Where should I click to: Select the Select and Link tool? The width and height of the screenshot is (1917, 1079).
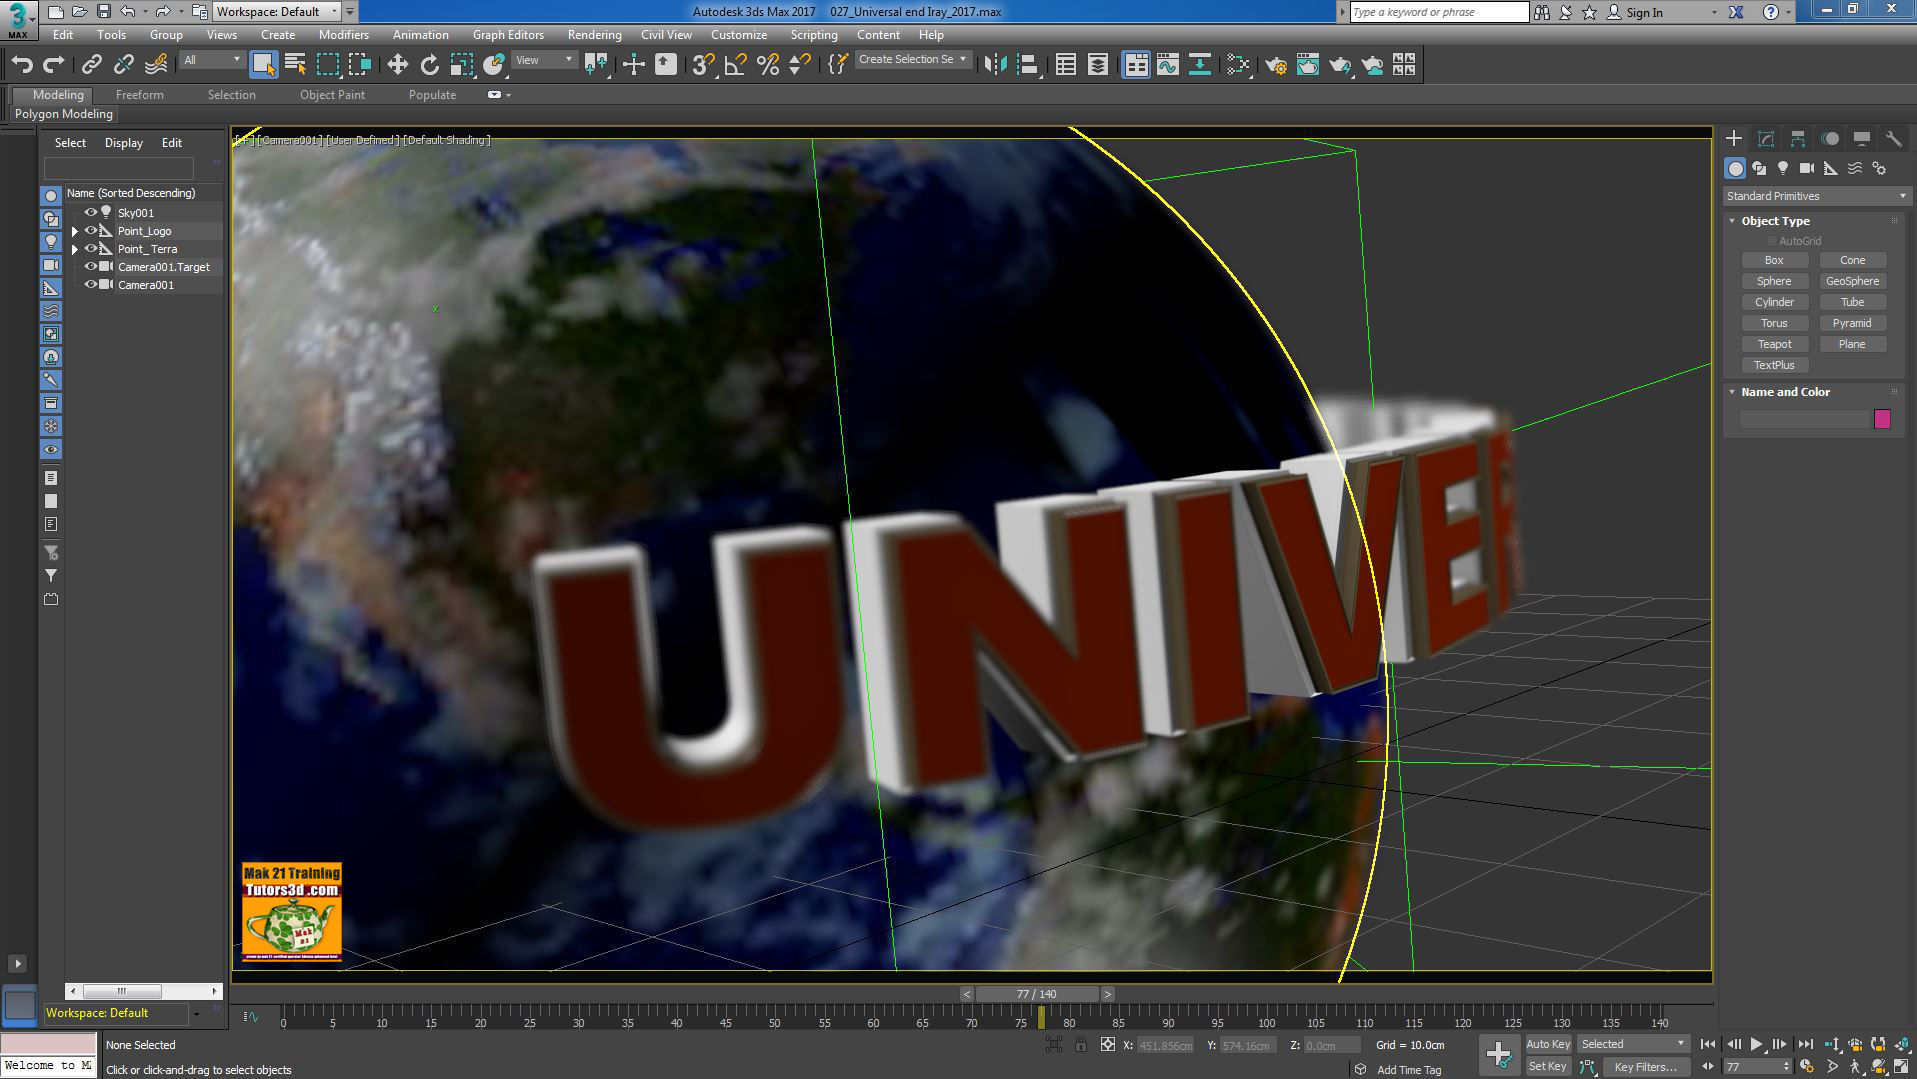tap(91, 65)
